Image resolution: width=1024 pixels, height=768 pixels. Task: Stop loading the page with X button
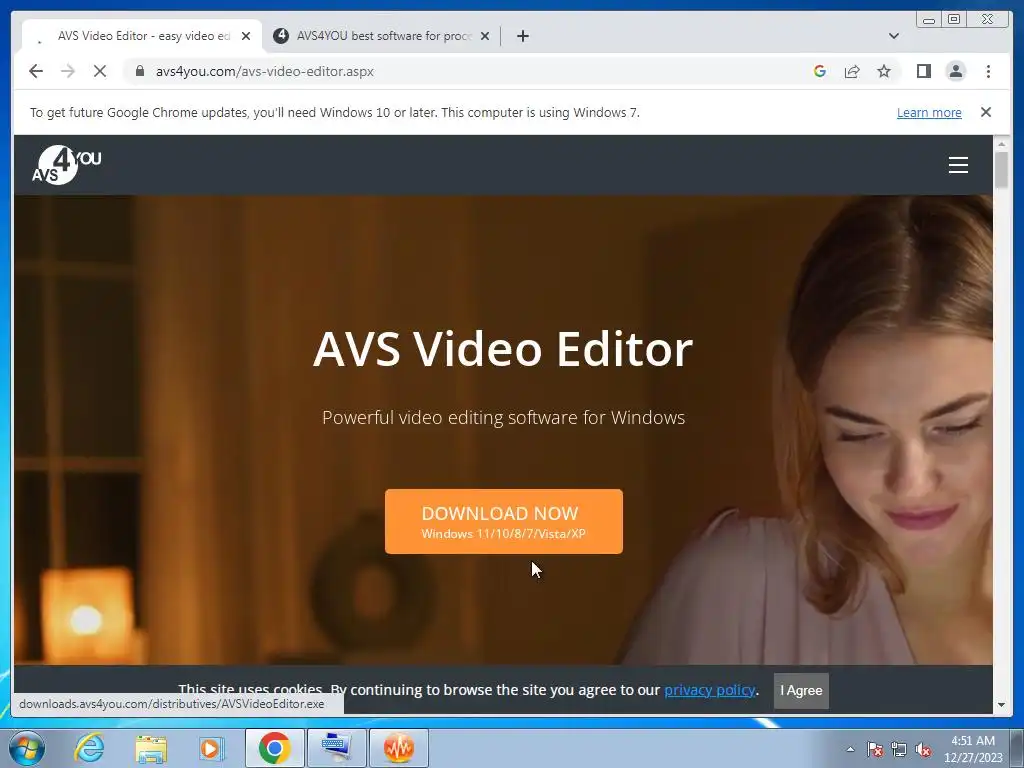(100, 71)
